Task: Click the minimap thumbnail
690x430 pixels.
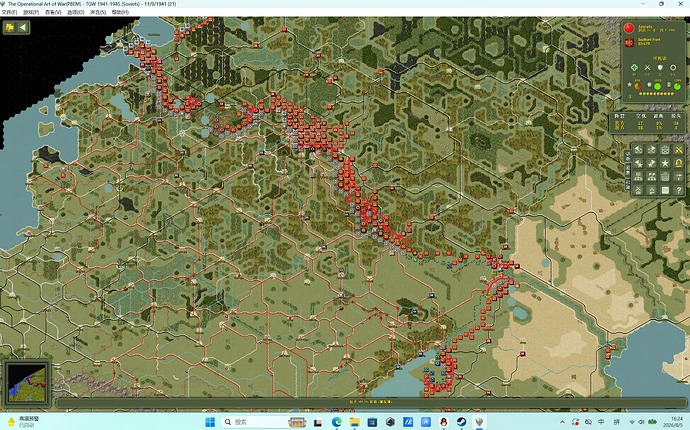Action: 27,383
